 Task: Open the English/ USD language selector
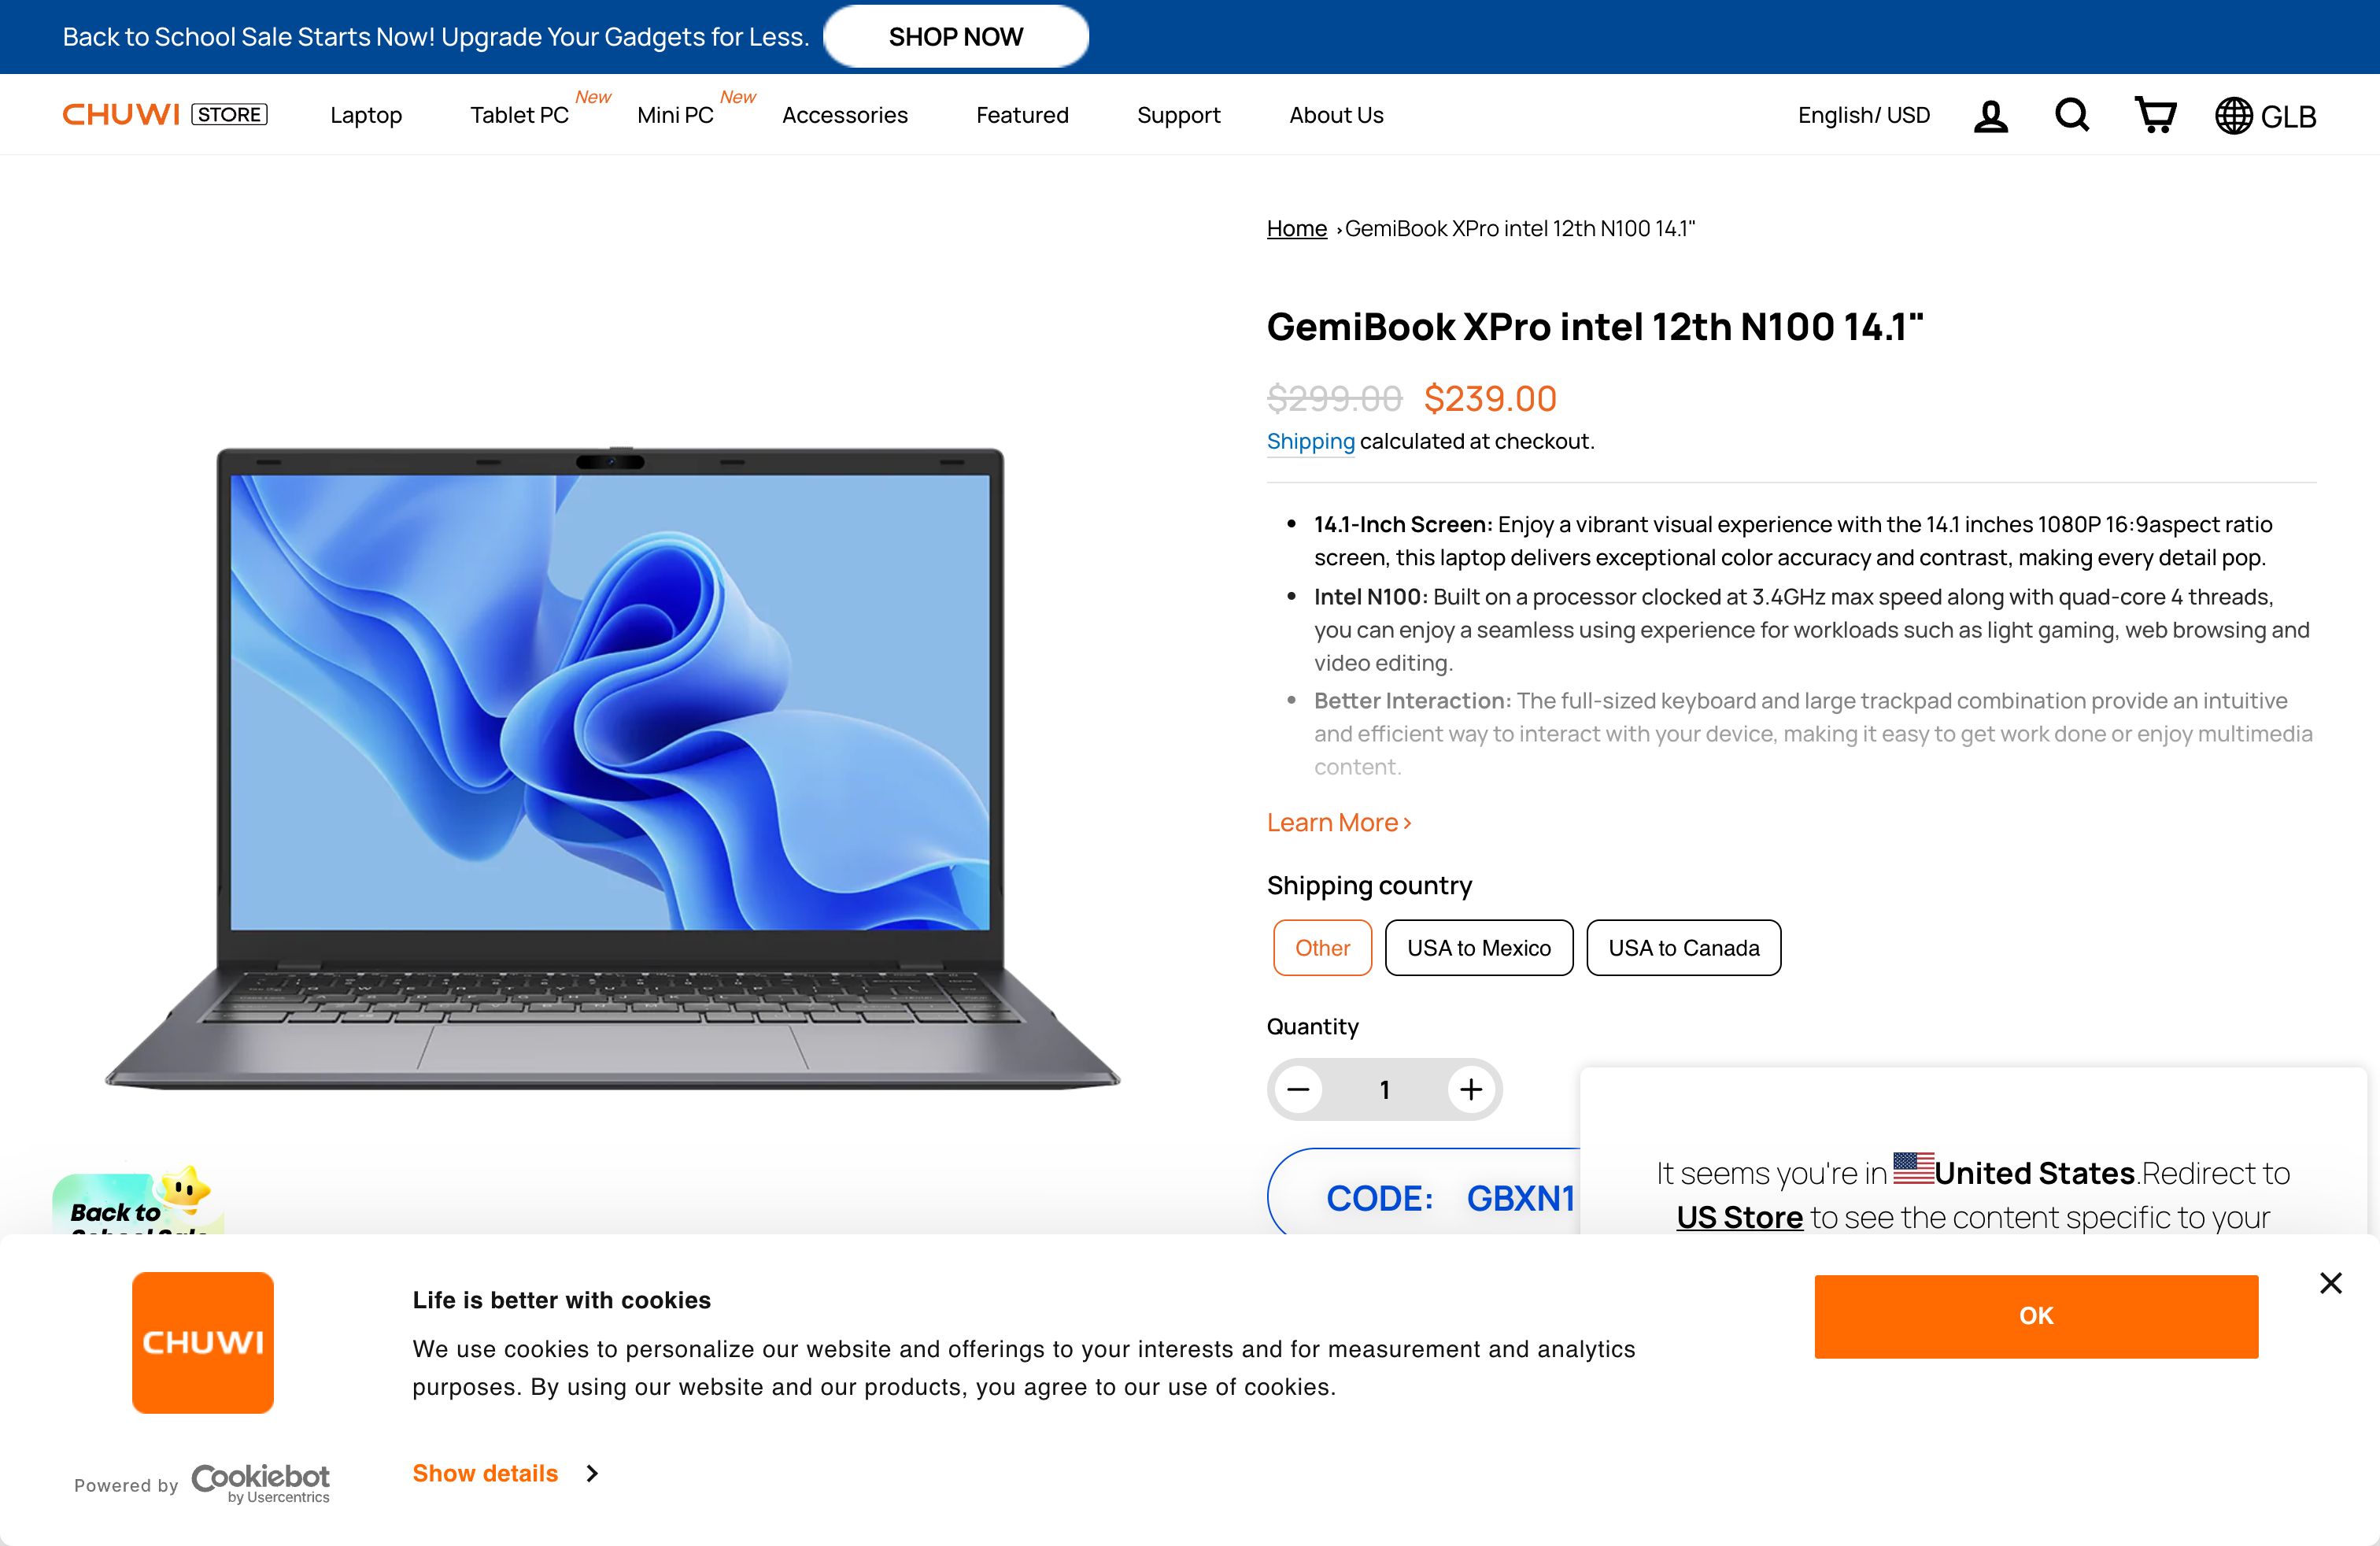tap(1864, 115)
